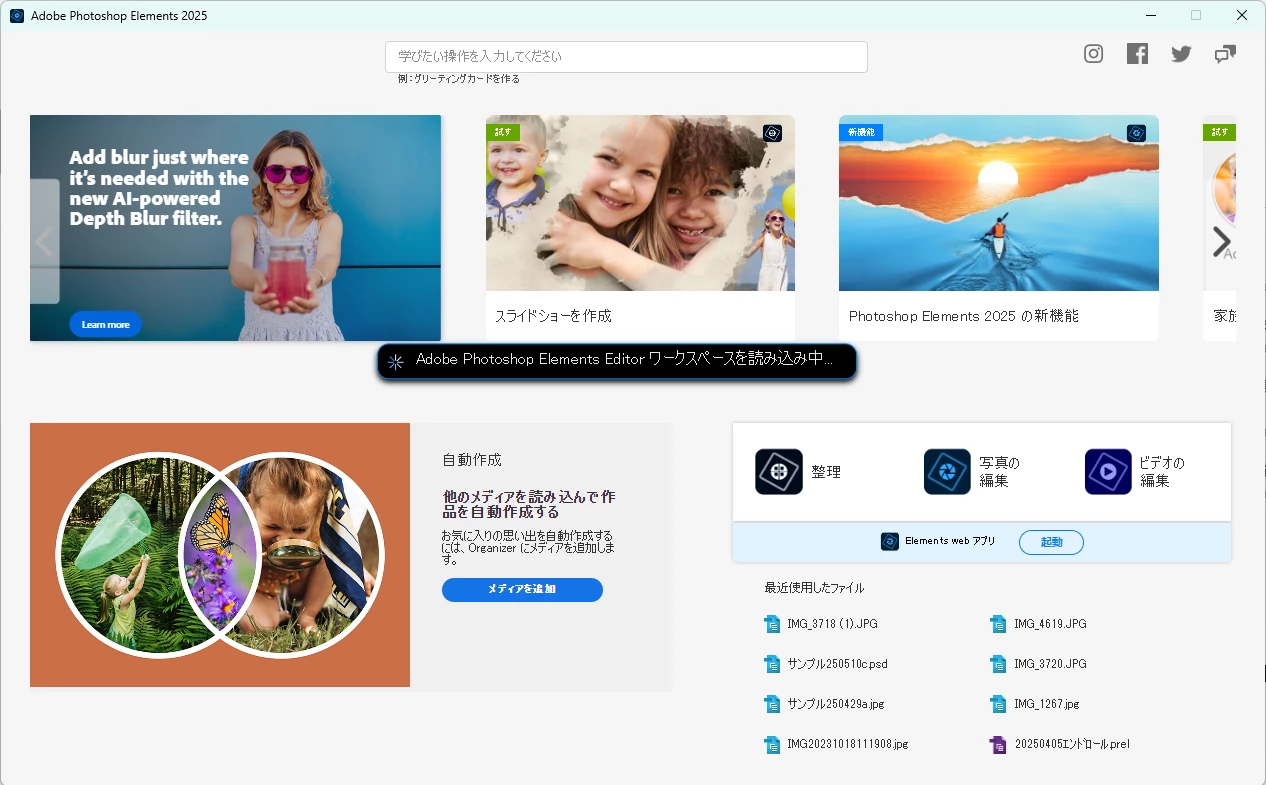Click file icon beside サンプル250510c.psd
The image size is (1266, 785).
click(771, 664)
